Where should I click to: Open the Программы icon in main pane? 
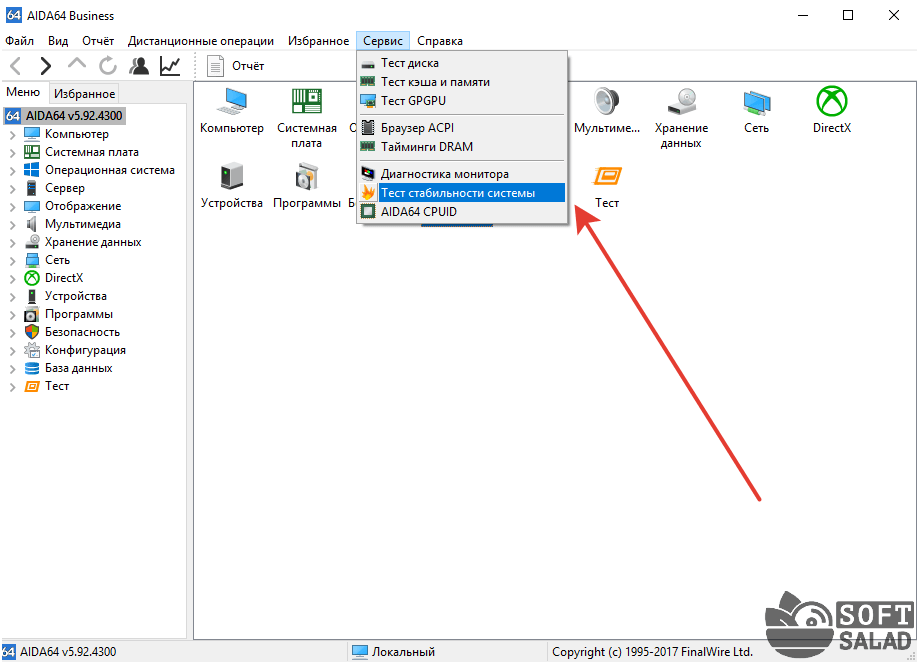pos(307,186)
